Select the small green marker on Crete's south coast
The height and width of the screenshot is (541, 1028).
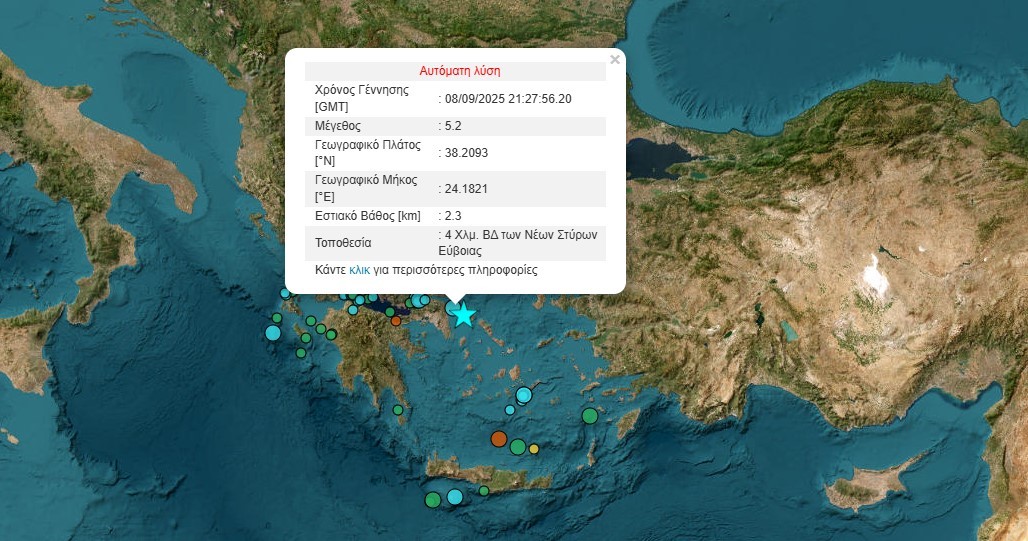pos(484,491)
